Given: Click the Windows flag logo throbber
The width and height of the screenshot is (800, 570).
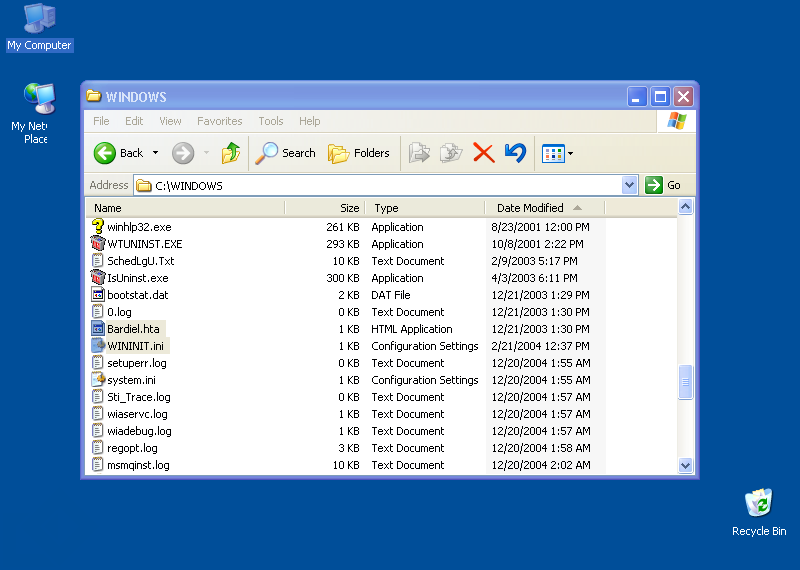Looking at the screenshot, I should pos(677,121).
